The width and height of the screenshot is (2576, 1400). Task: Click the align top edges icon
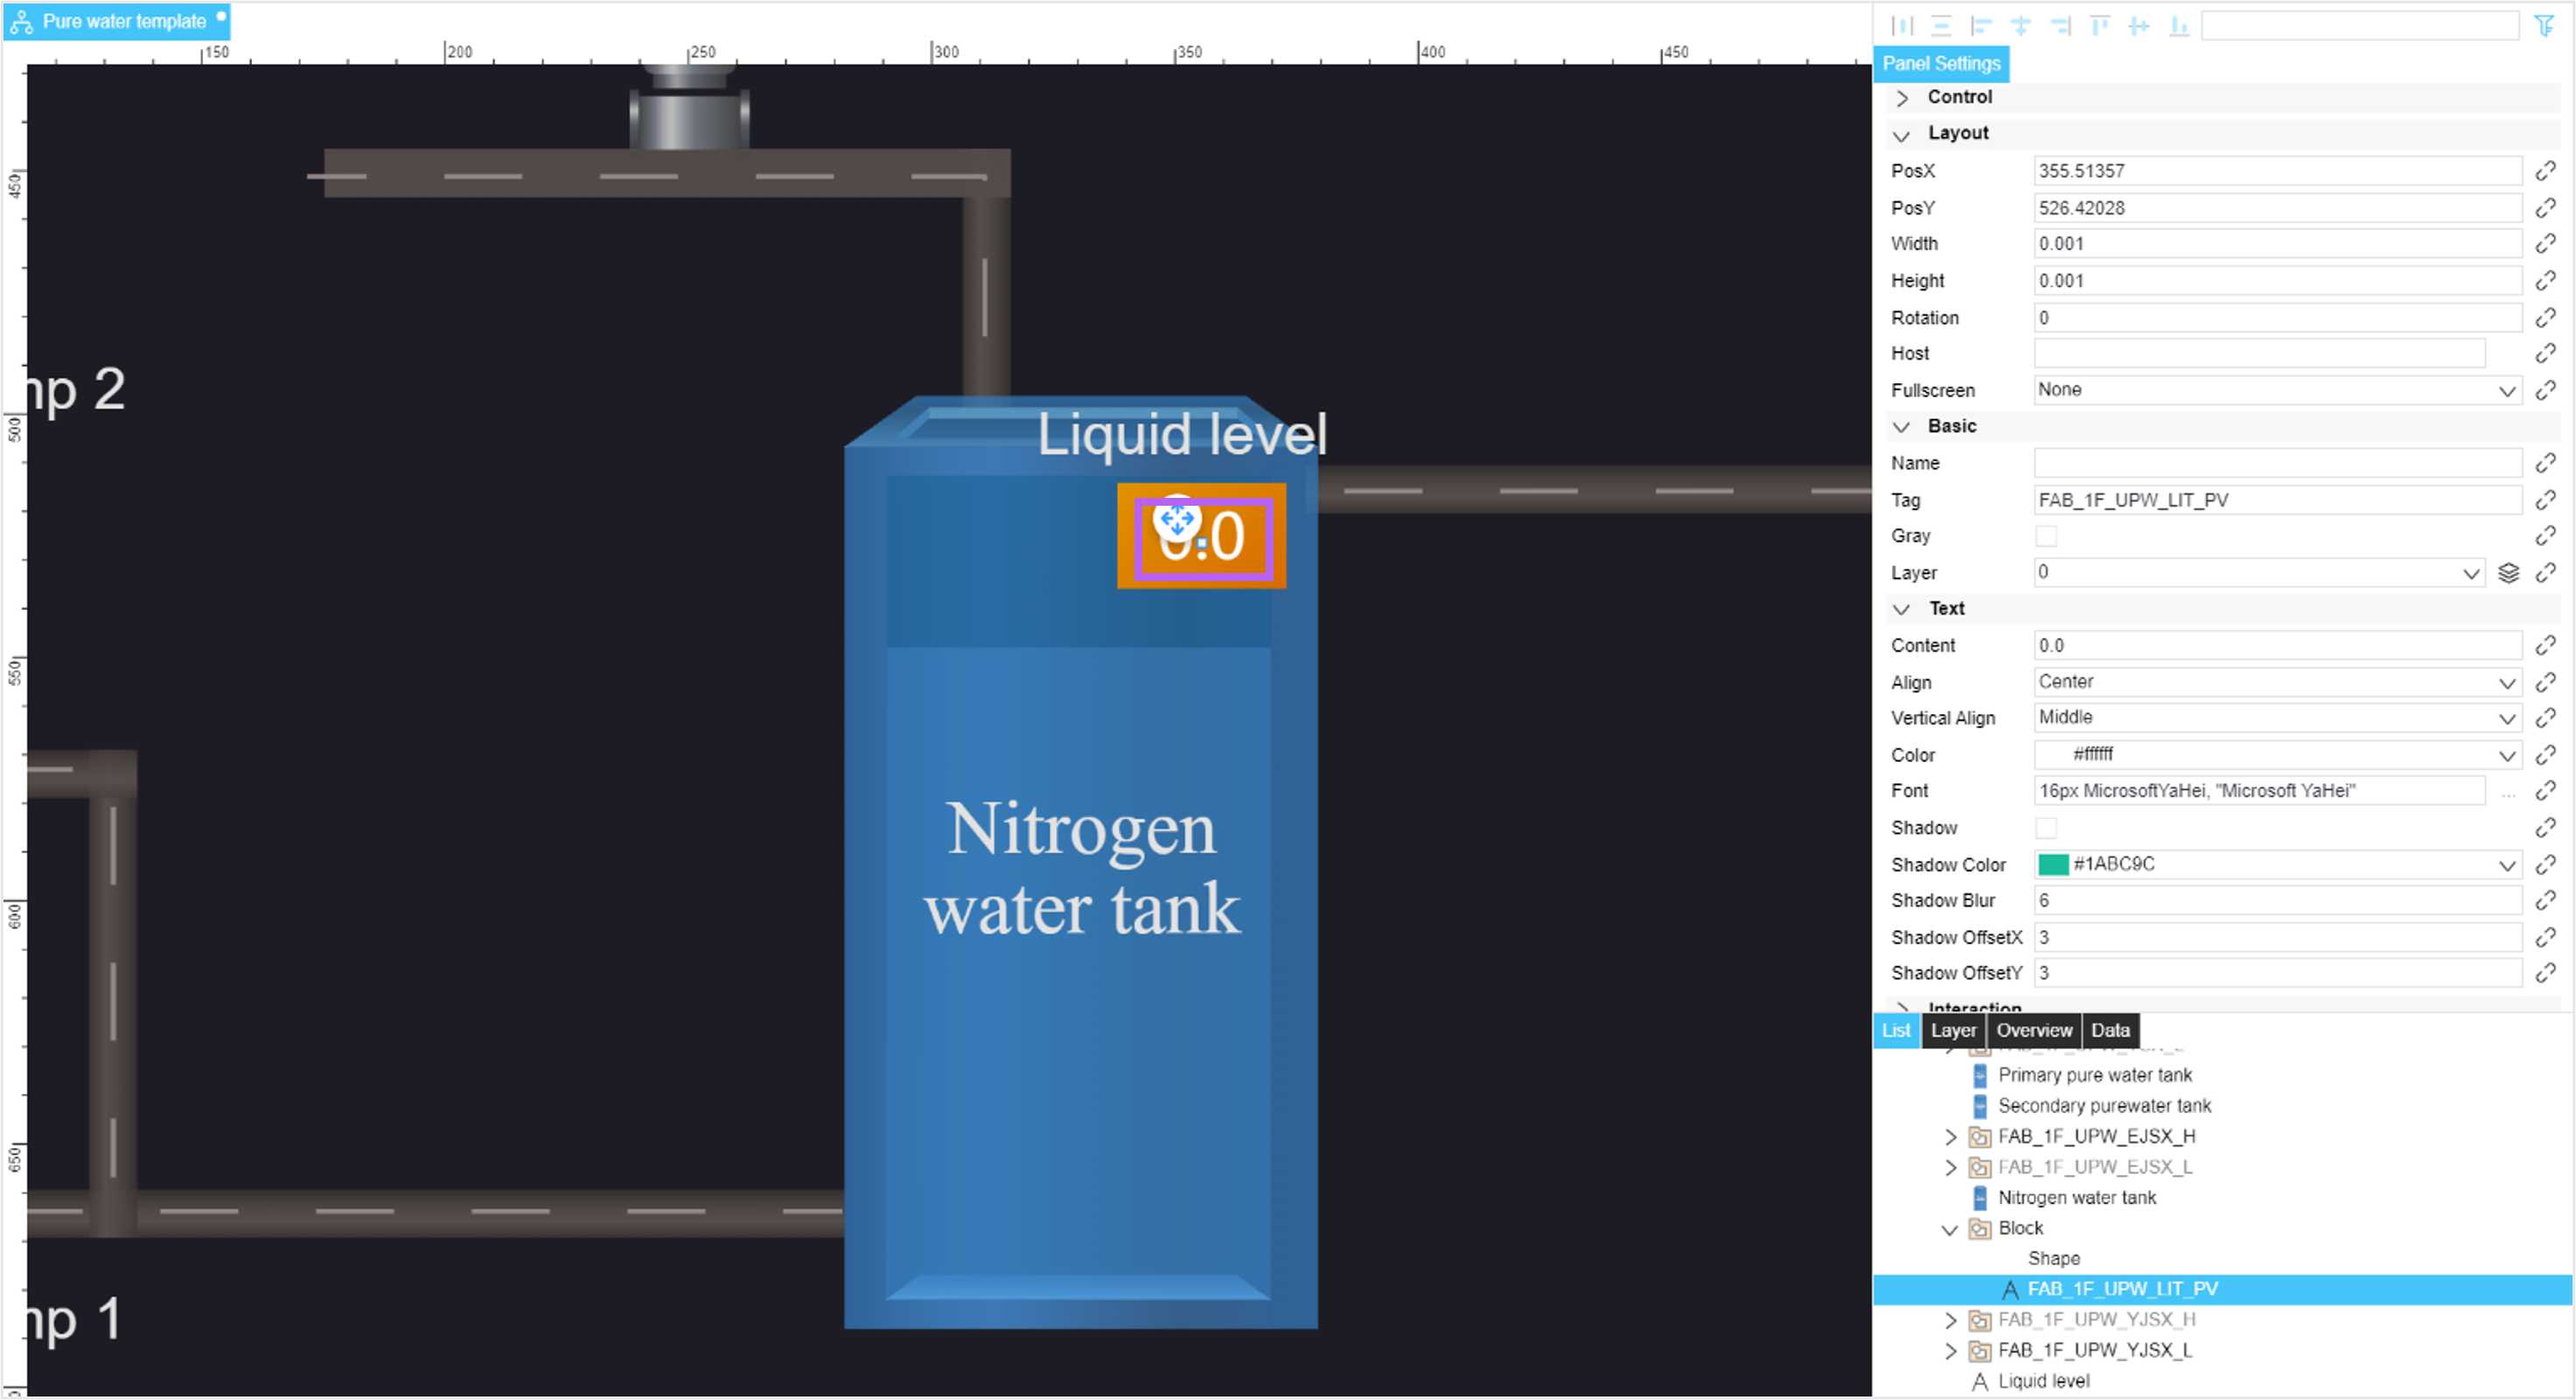[x=2100, y=26]
